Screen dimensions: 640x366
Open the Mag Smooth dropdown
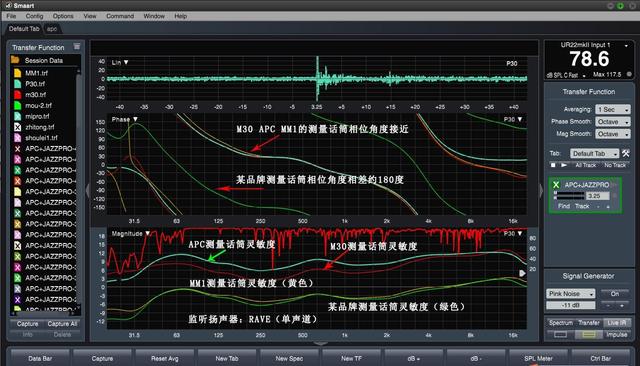(613, 134)
